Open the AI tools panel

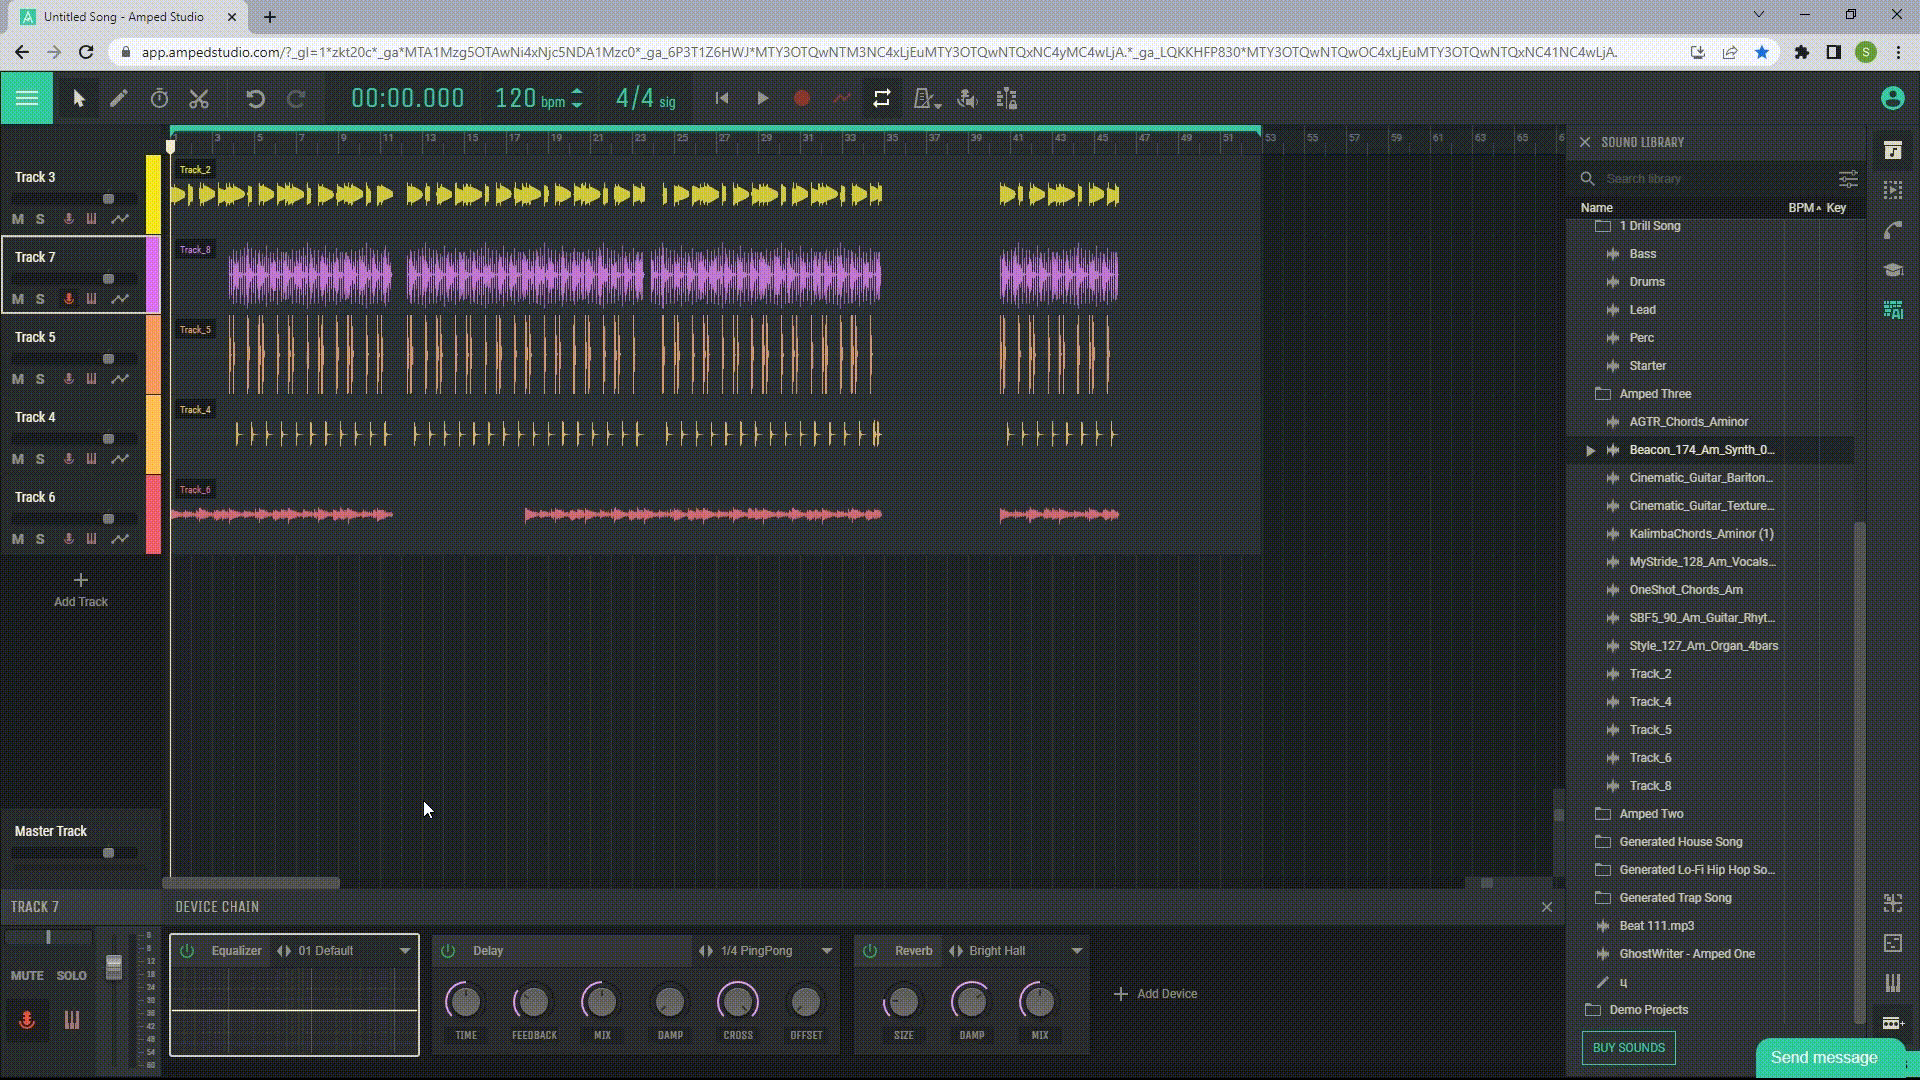tap(1893, 310)
